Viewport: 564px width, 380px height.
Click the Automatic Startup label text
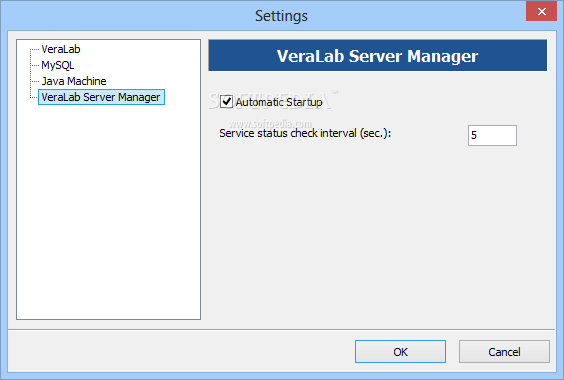point(279,102)
